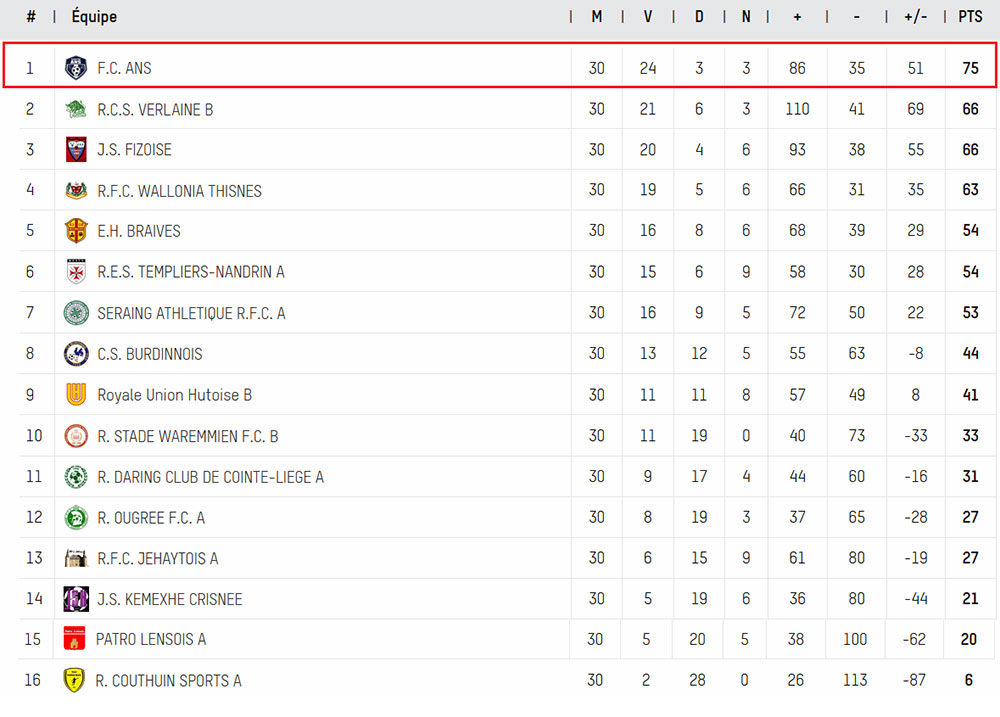
Task: Click the R. Couthuin Sports A yellow shield
Action: 75,680
